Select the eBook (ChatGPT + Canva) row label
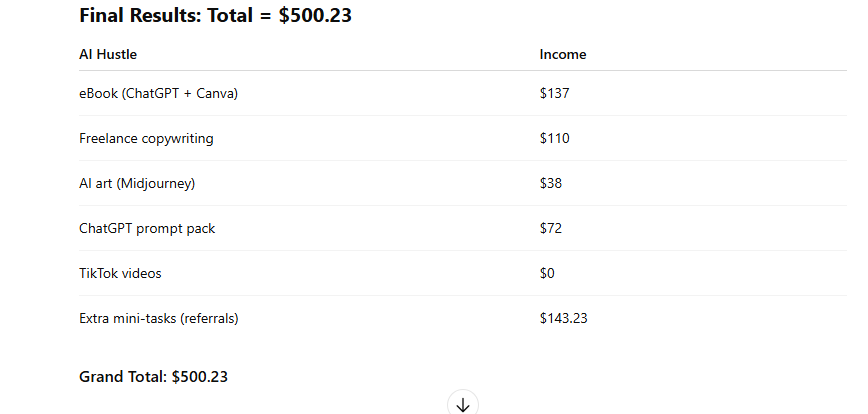Image resolution: width=868 pixels, height=414 pixels. [x=158, y=94]
